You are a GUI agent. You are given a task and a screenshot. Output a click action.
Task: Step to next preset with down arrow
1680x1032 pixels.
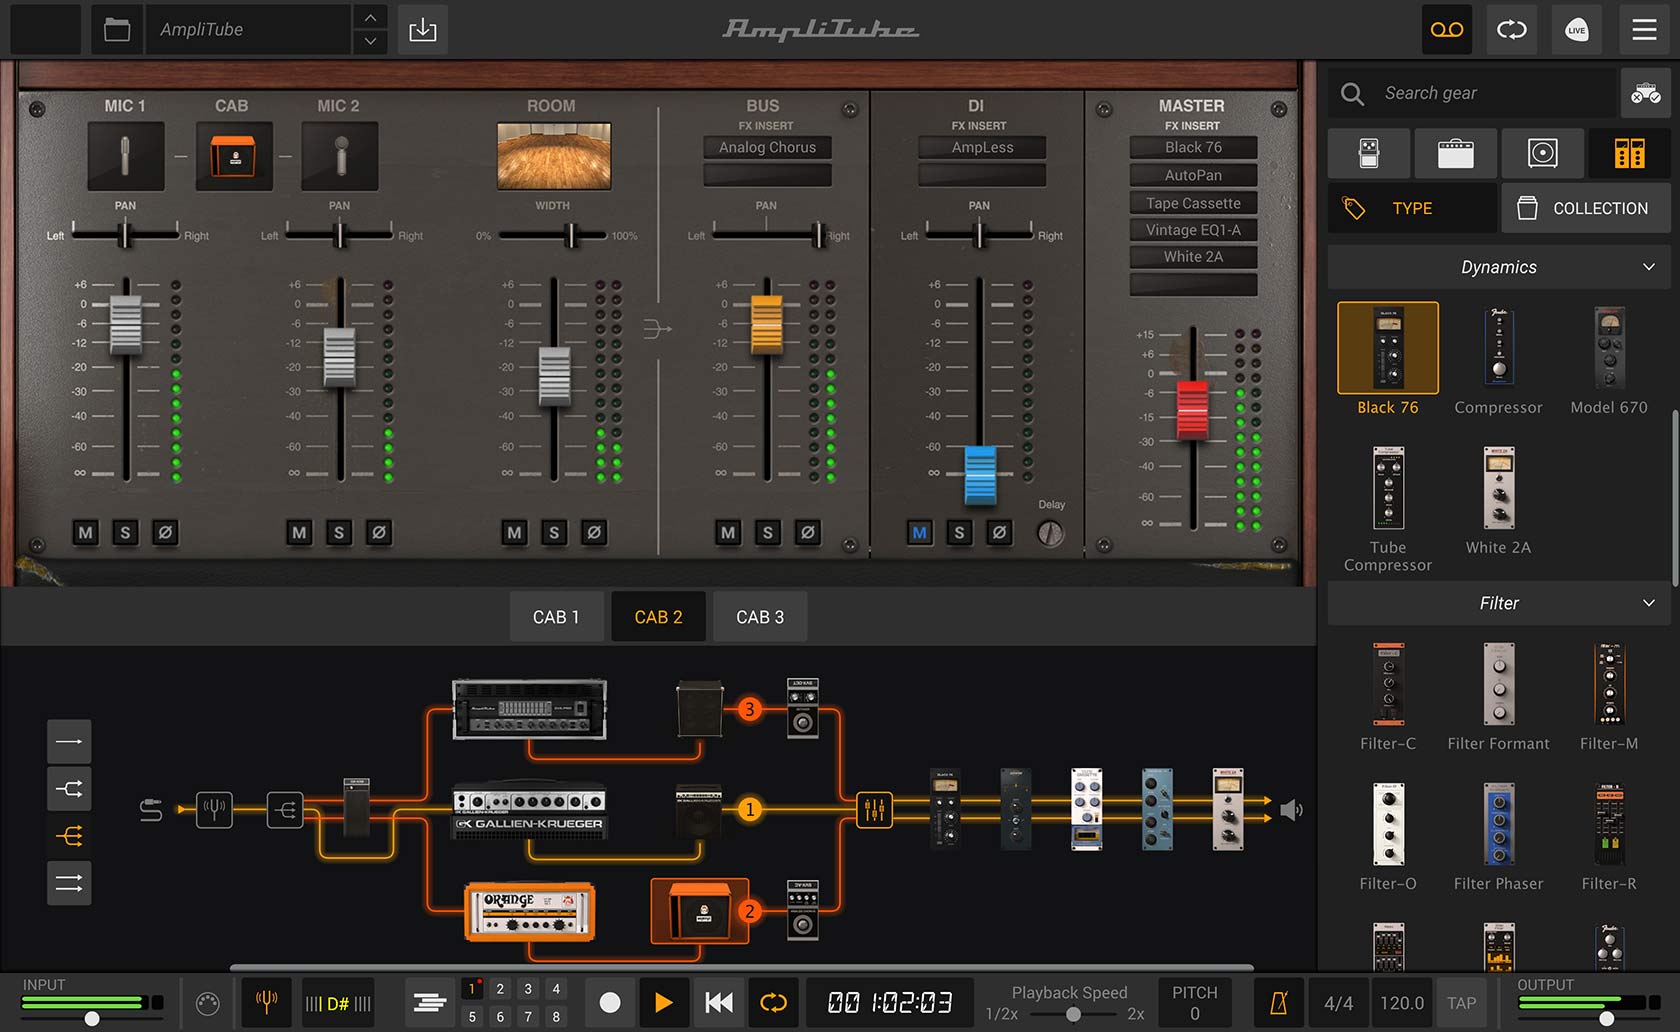pos(370,42)
